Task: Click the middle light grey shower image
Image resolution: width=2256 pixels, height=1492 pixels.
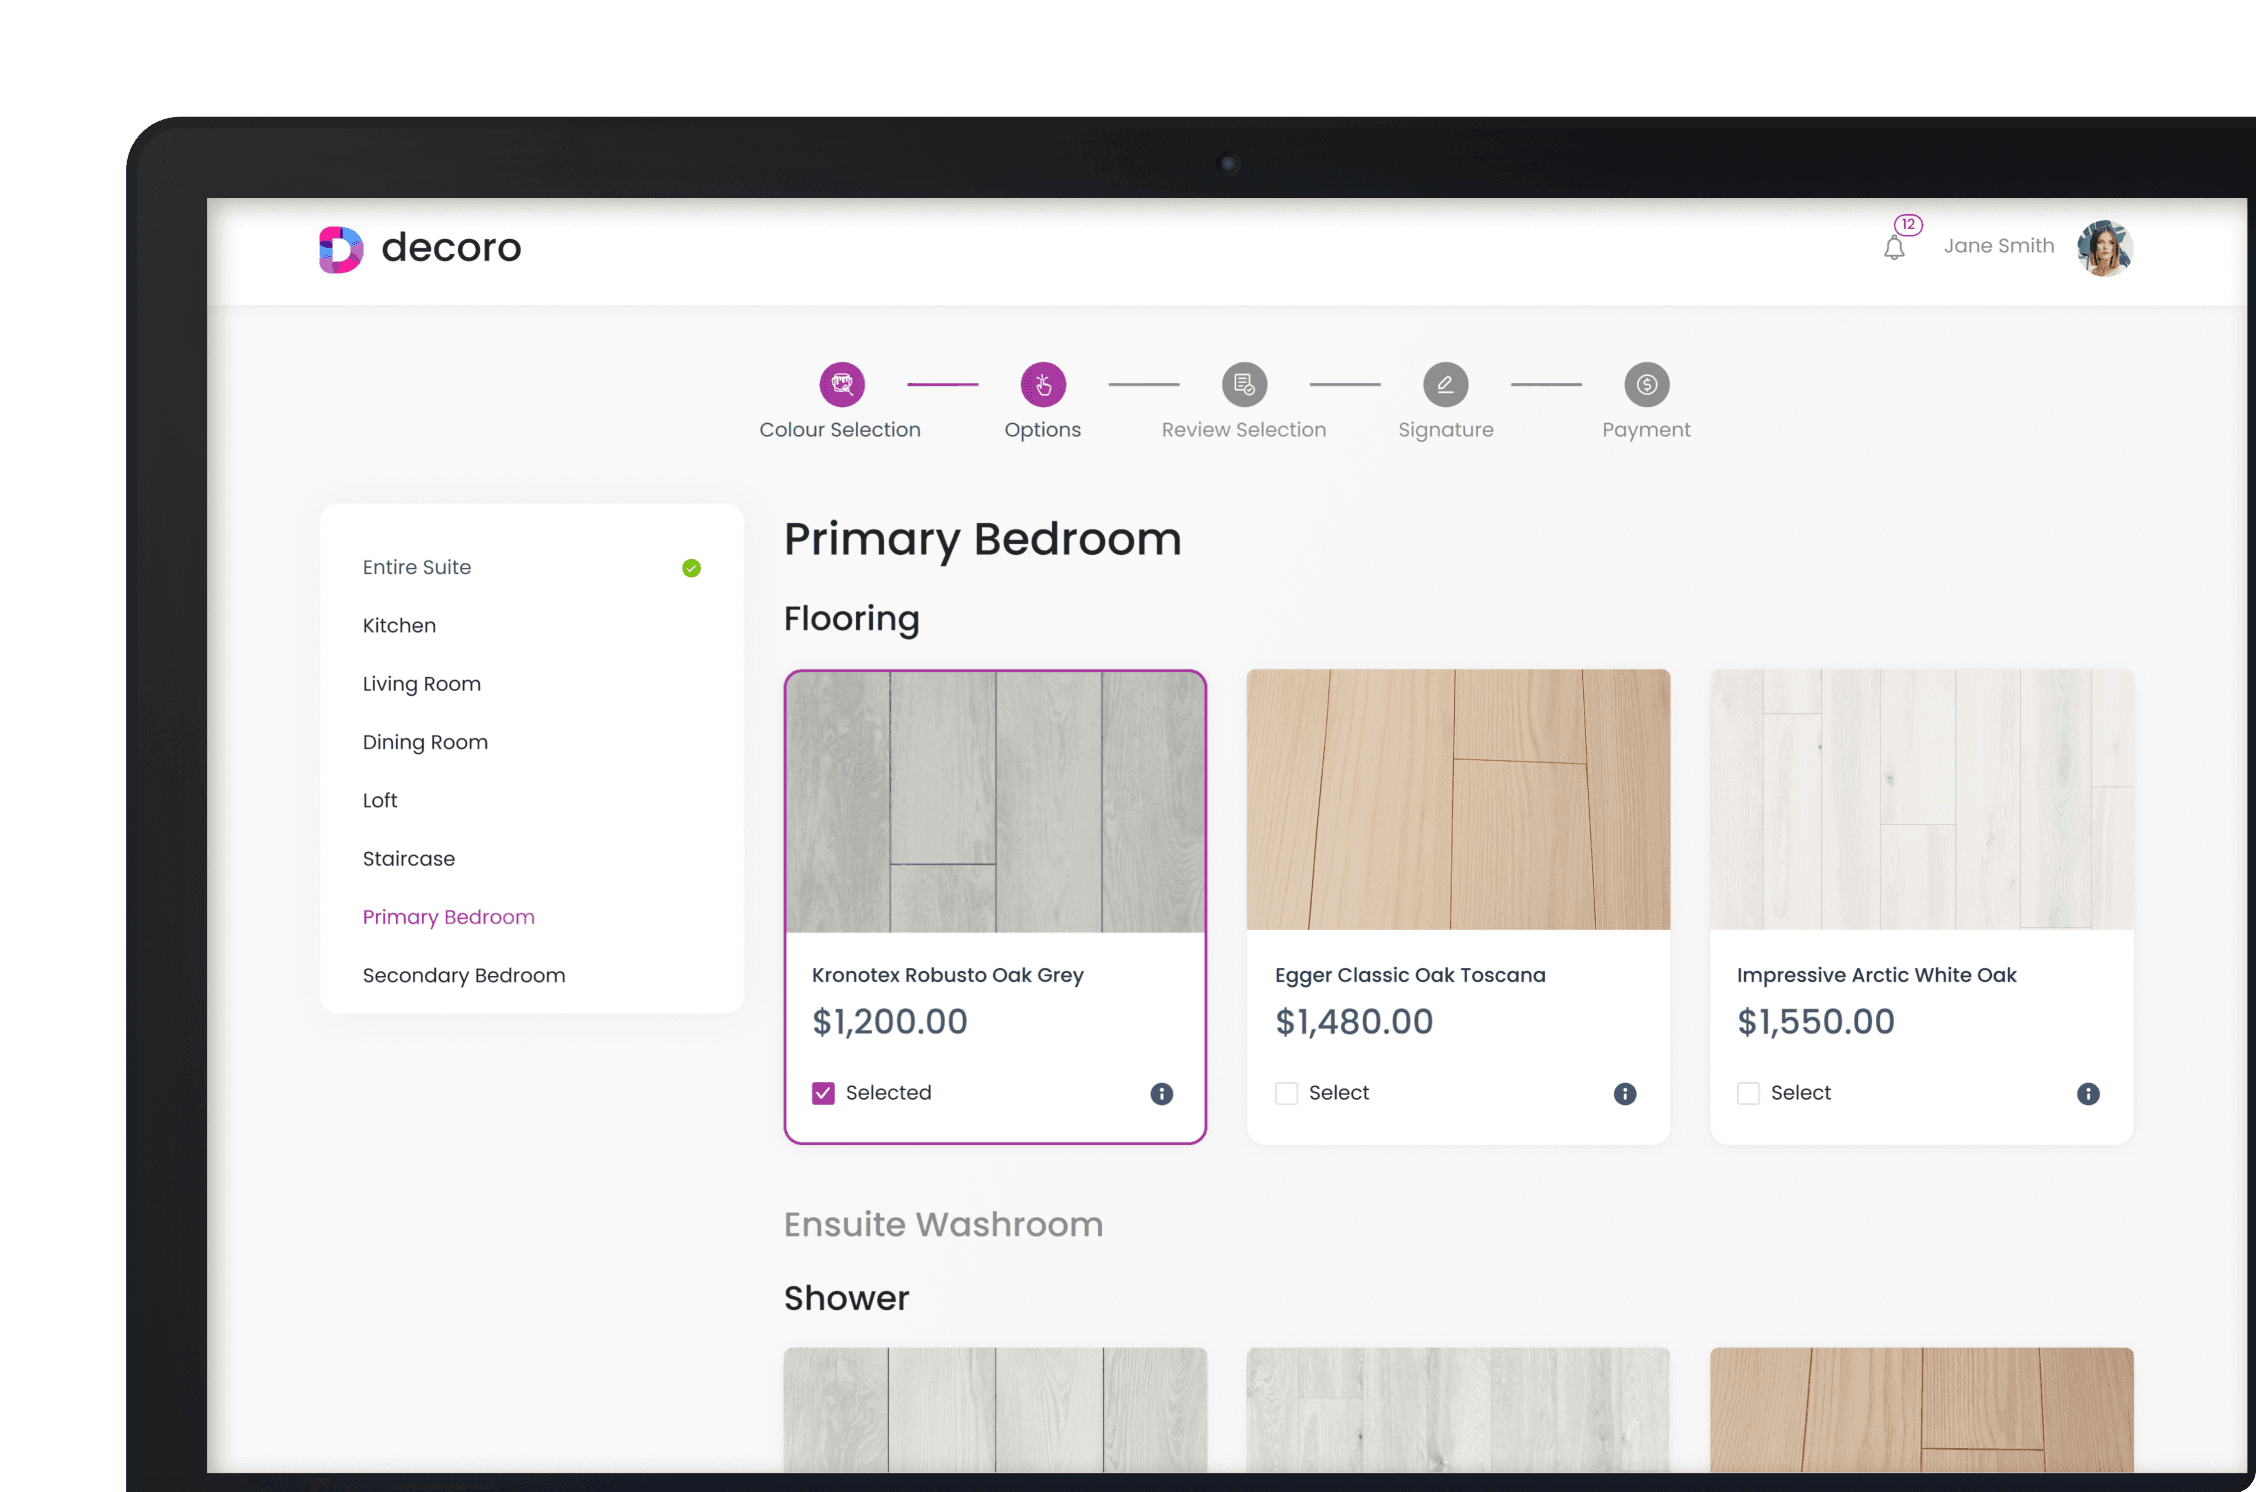Action: click(x=1458, y=1409)
